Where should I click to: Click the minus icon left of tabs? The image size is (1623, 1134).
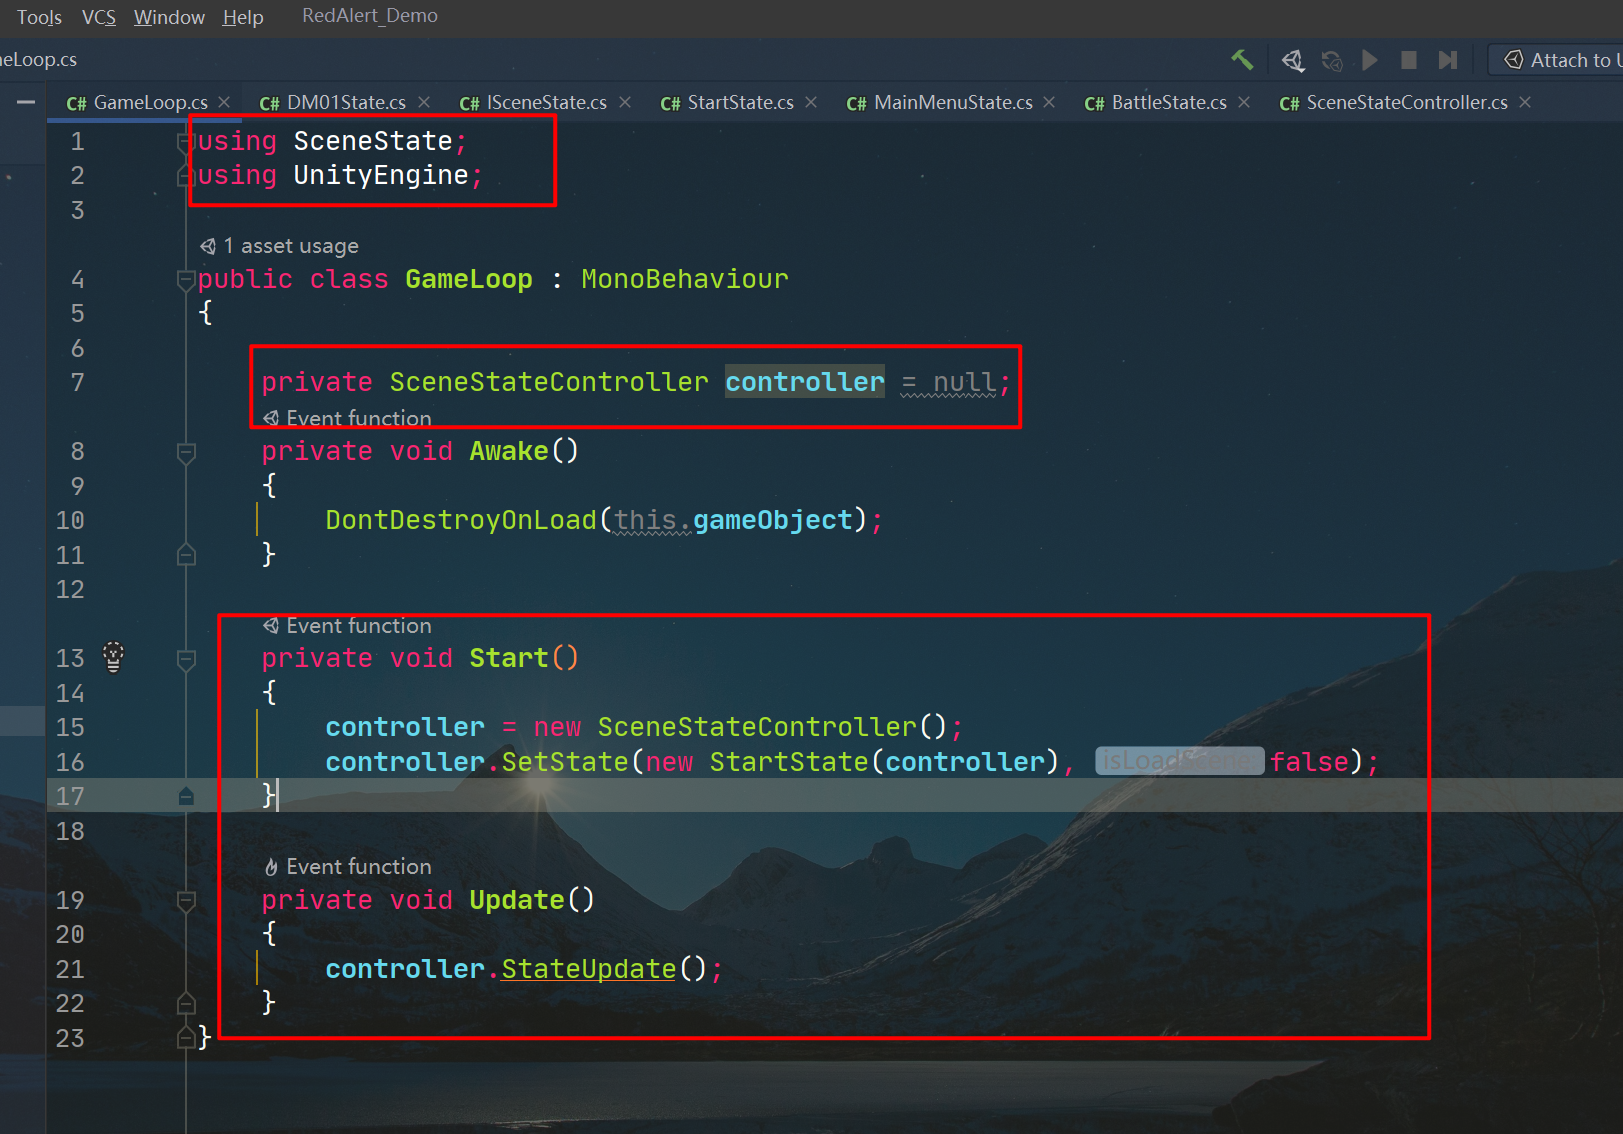click(26, 102)
